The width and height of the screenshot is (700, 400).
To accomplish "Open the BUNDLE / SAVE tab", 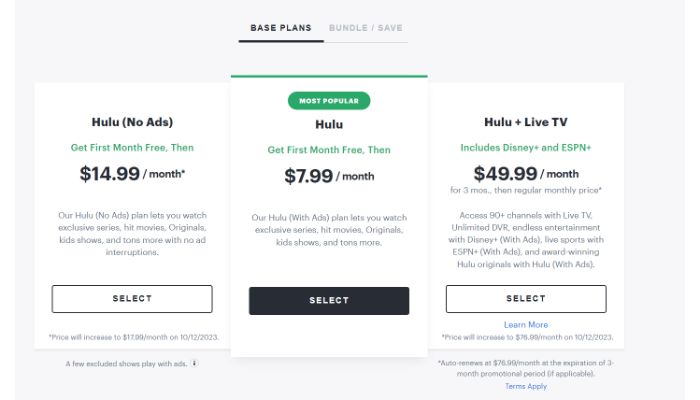I will pyautogui.click(x=365, y=27).
